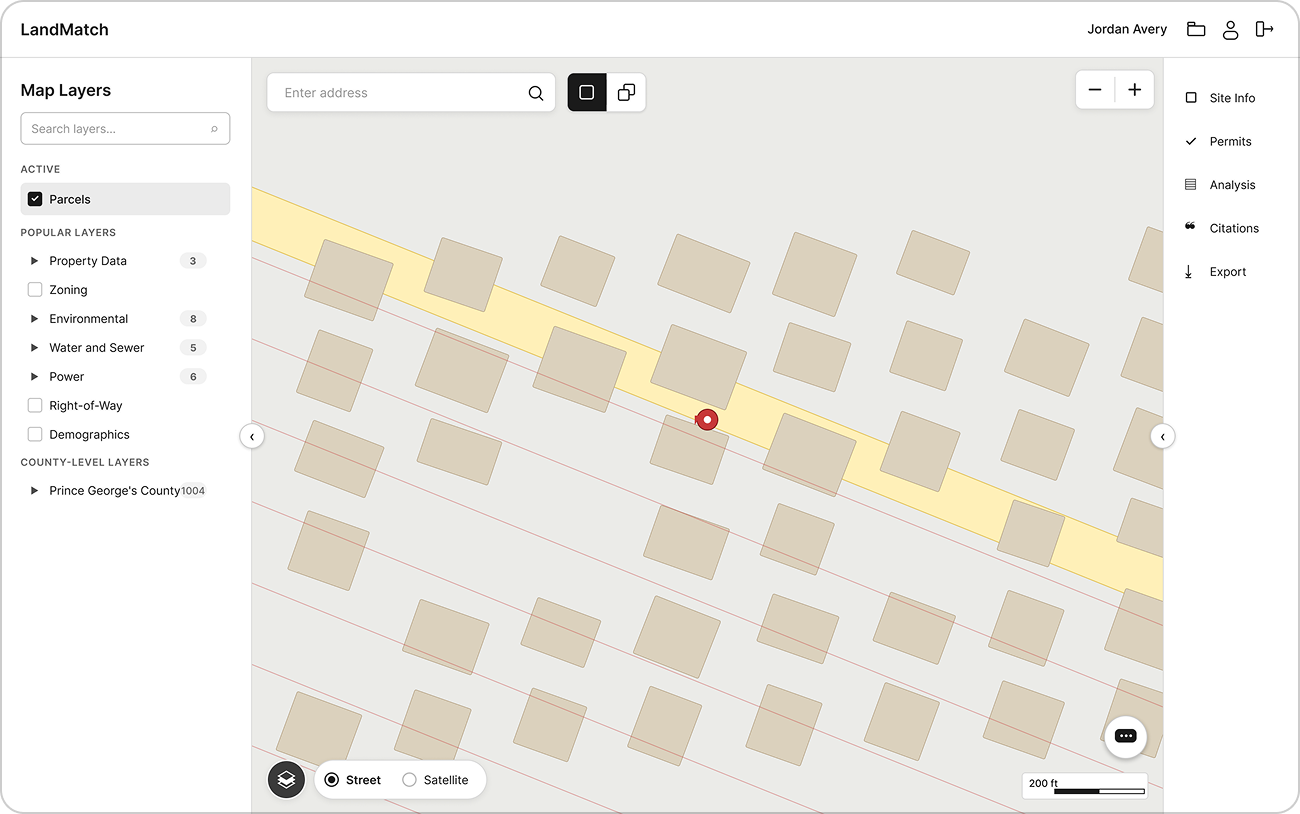Click the search icon in layers search box
Viewport: 1300px width, 814px height.
[214, 129]
